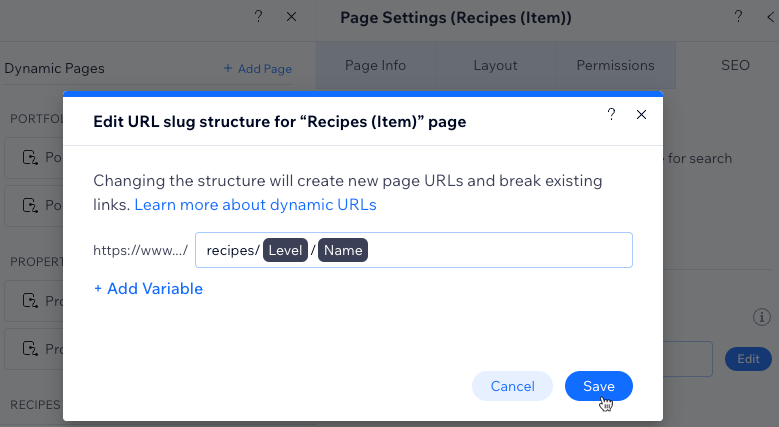This screenshot has height=427, width=779.
Task: Open Learn more about dynamic URLs link
Action: [x=255, y=205]
